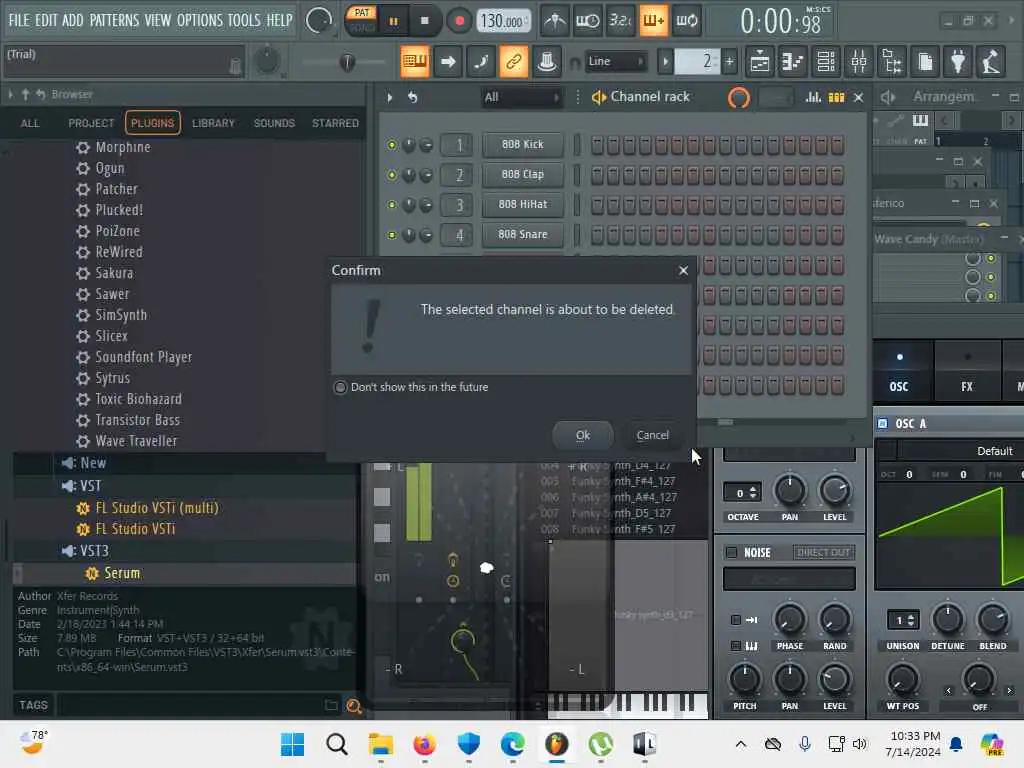Switch to Serum OSC tab

pyautogui.click(x=899, y=370)
